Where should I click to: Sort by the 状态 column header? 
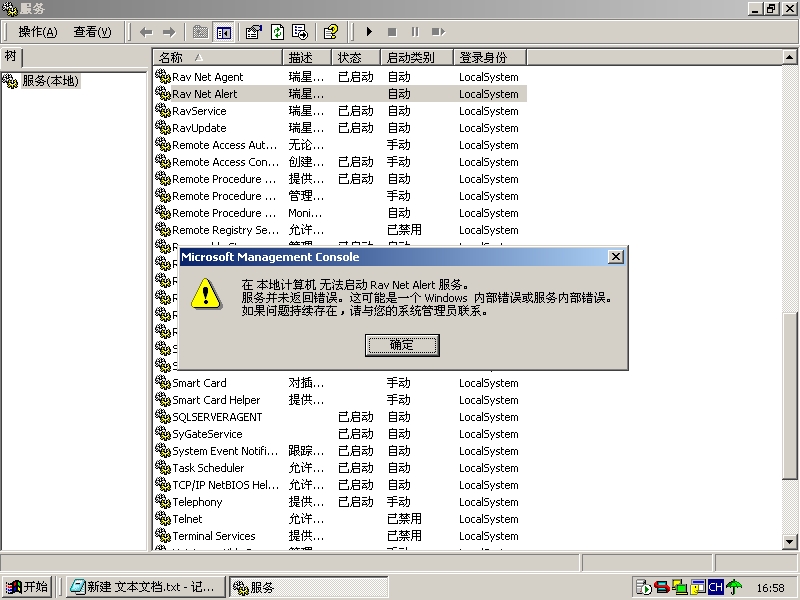356,58
